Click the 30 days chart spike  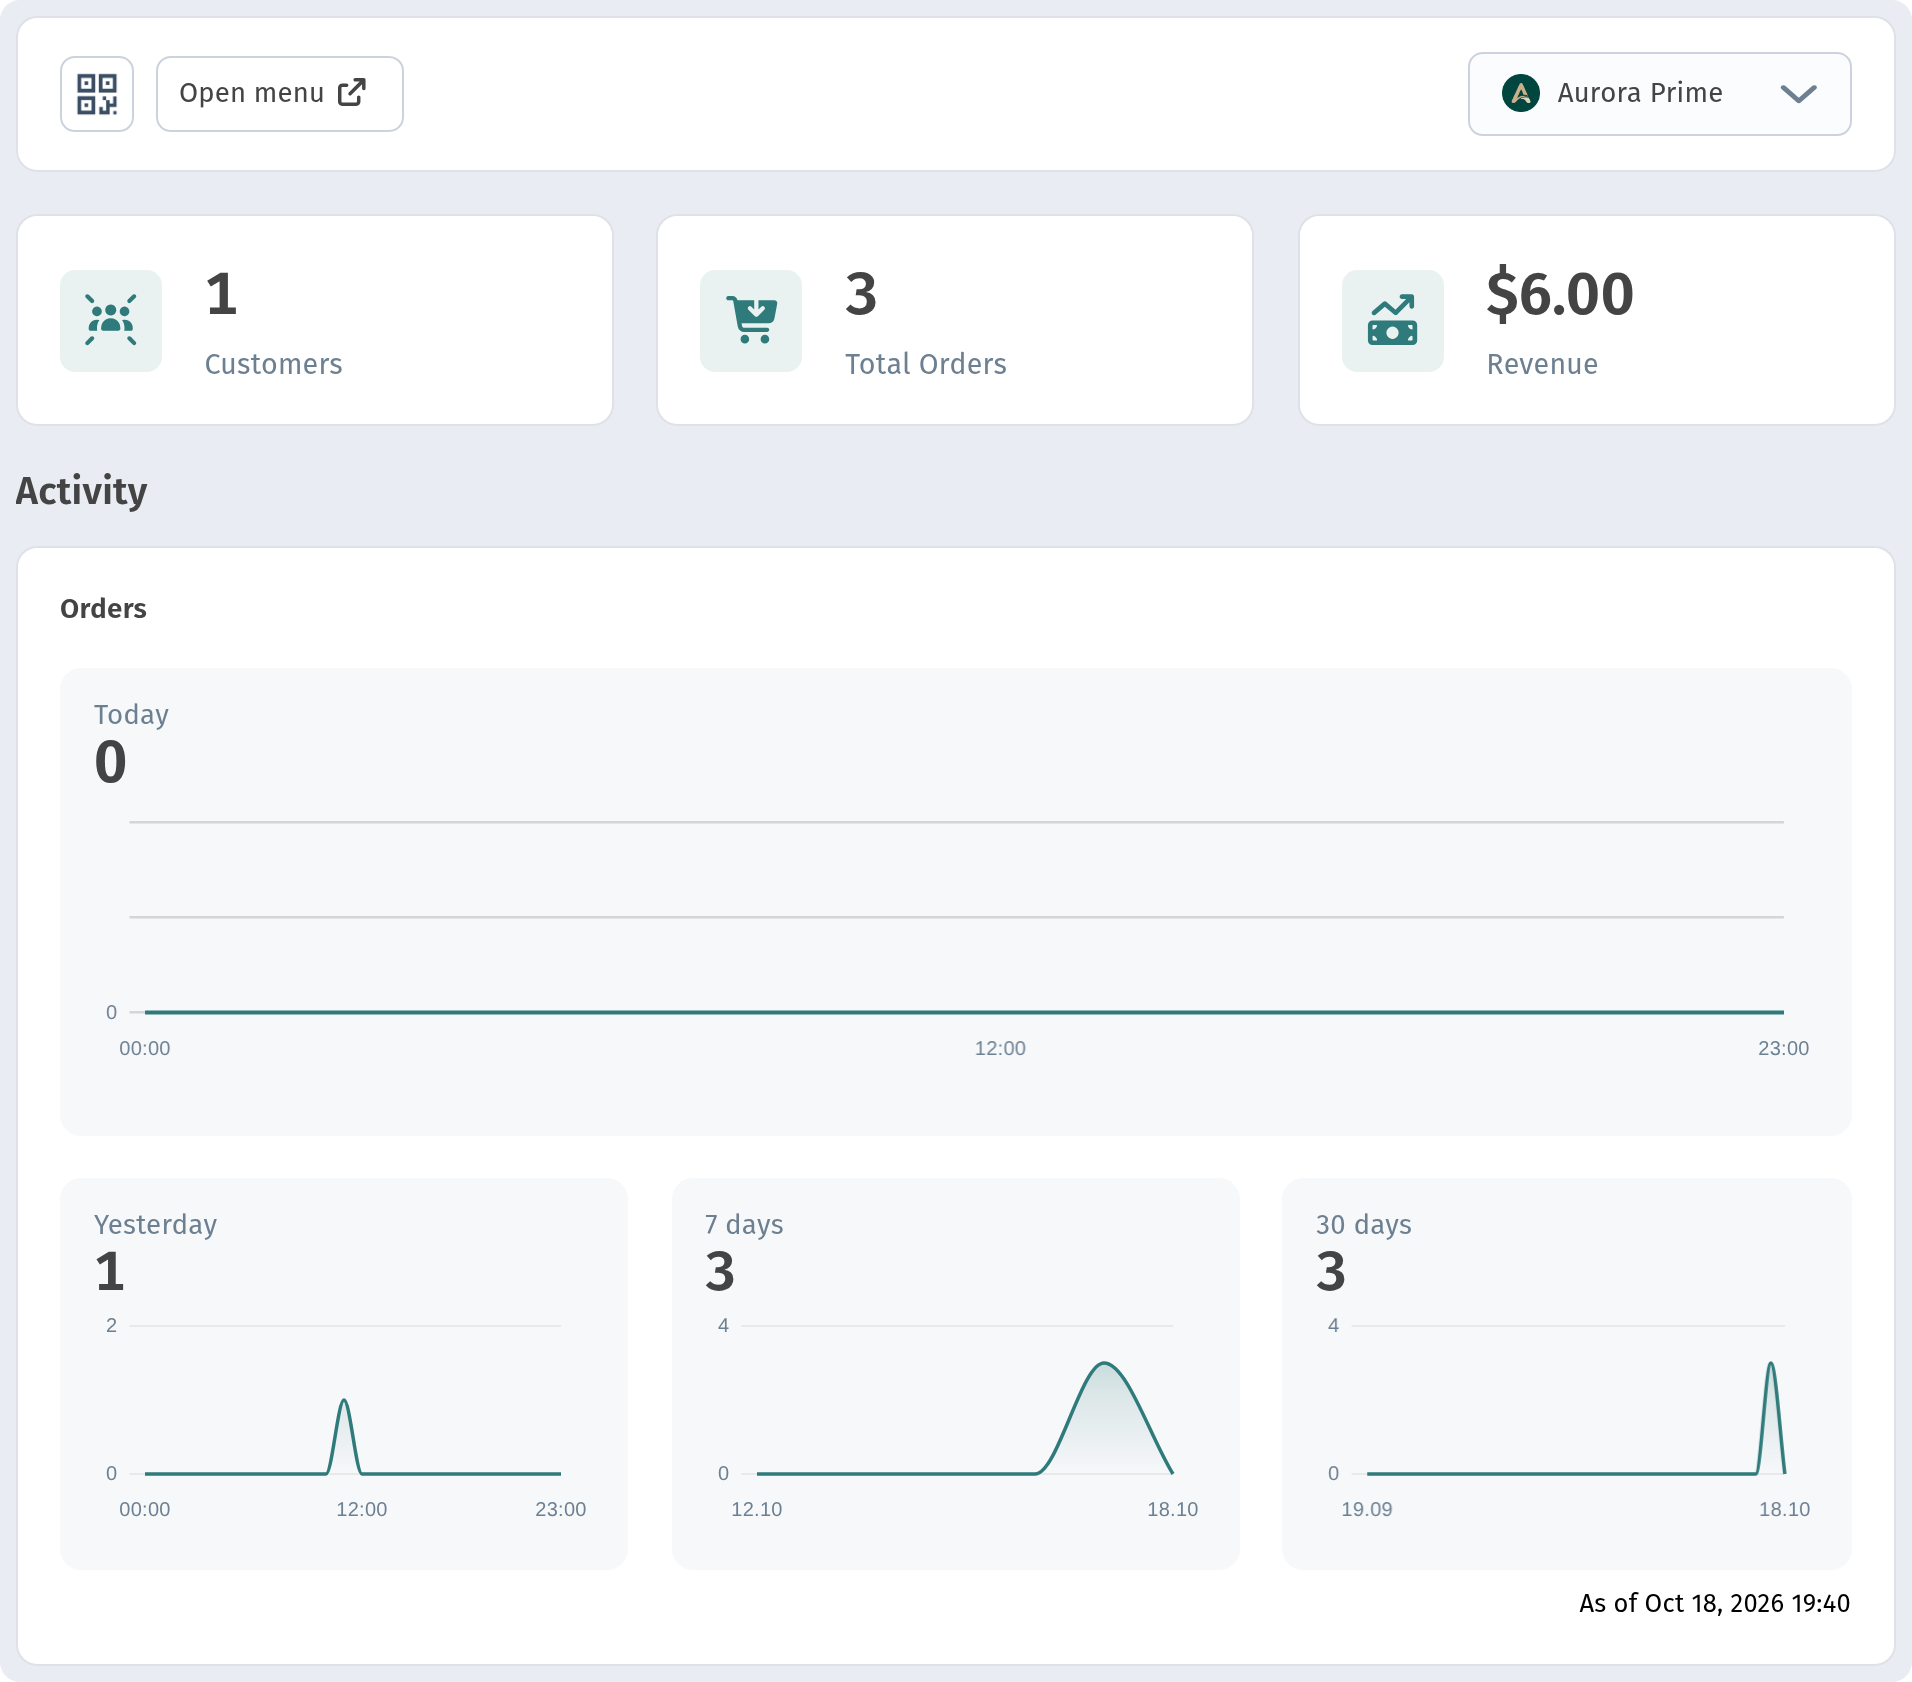(1771, 1365)
